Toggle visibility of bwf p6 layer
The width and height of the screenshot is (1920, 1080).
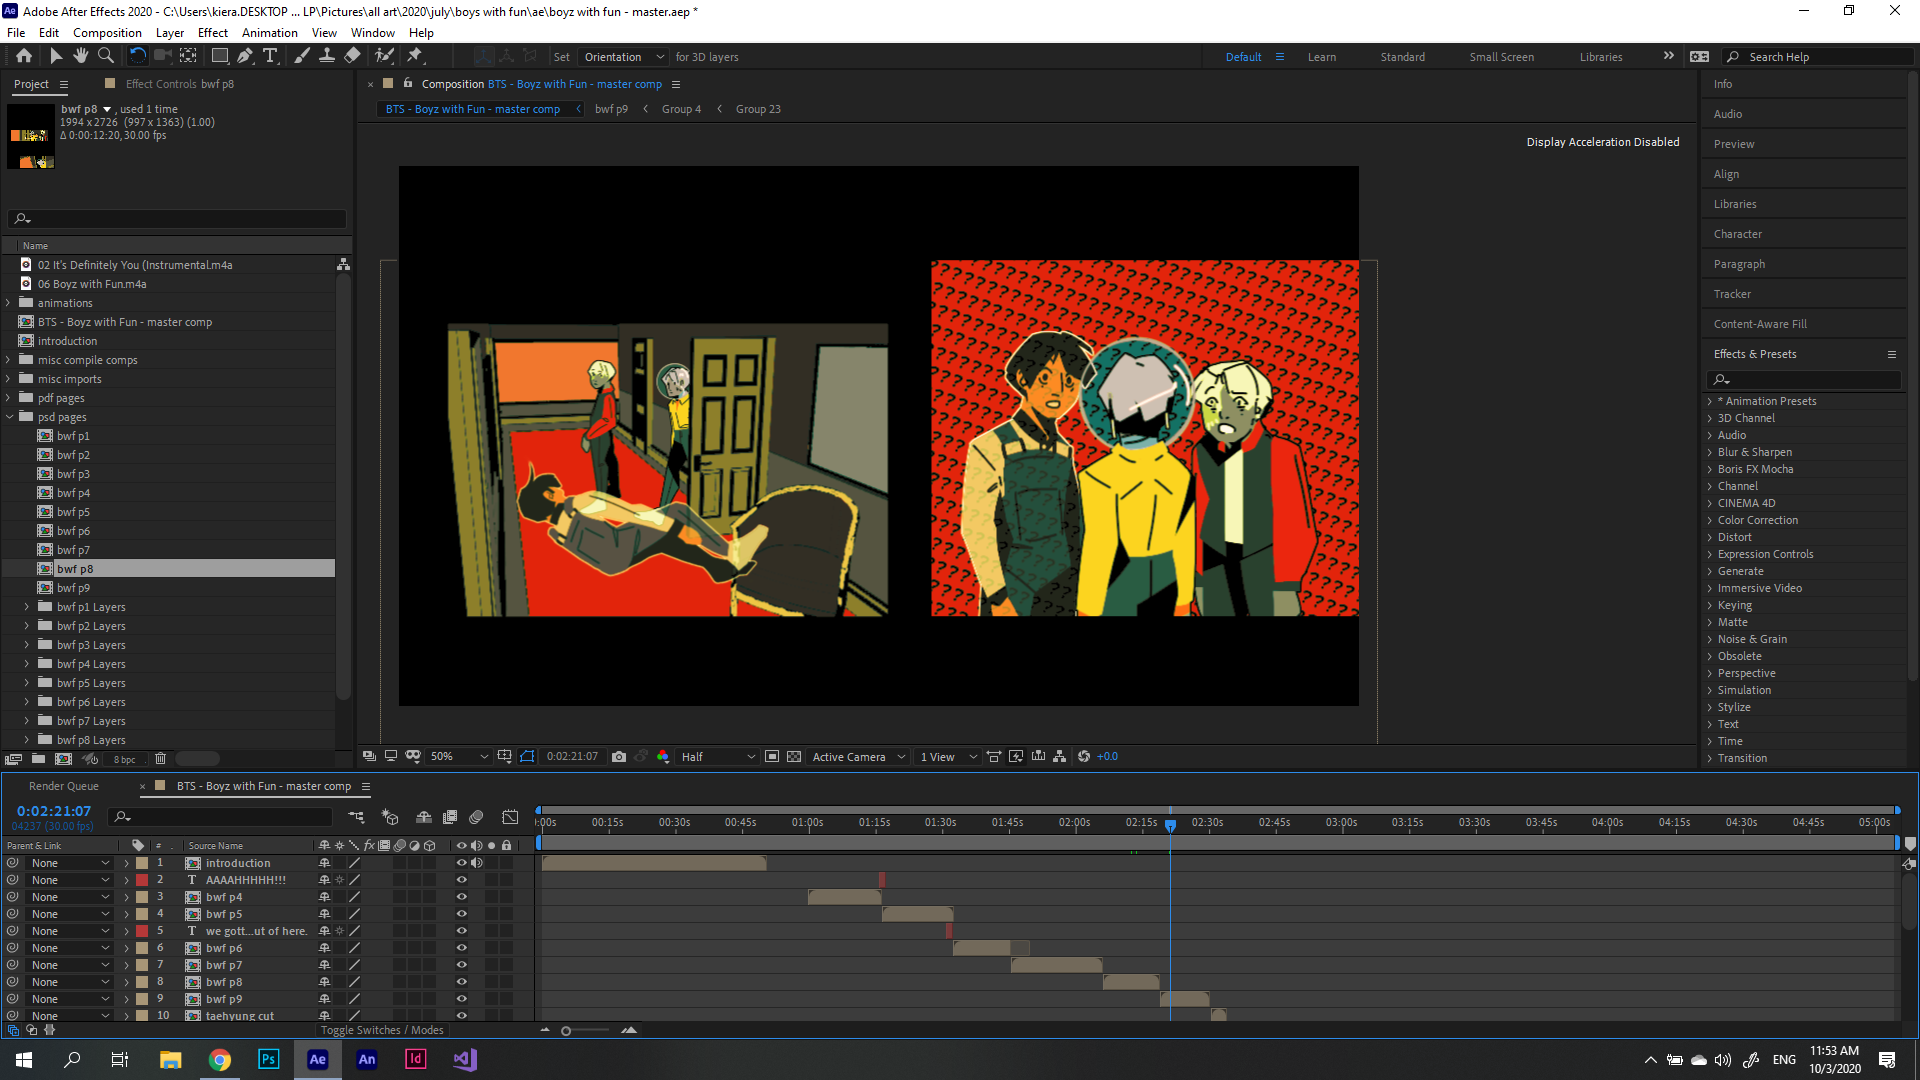462,948
